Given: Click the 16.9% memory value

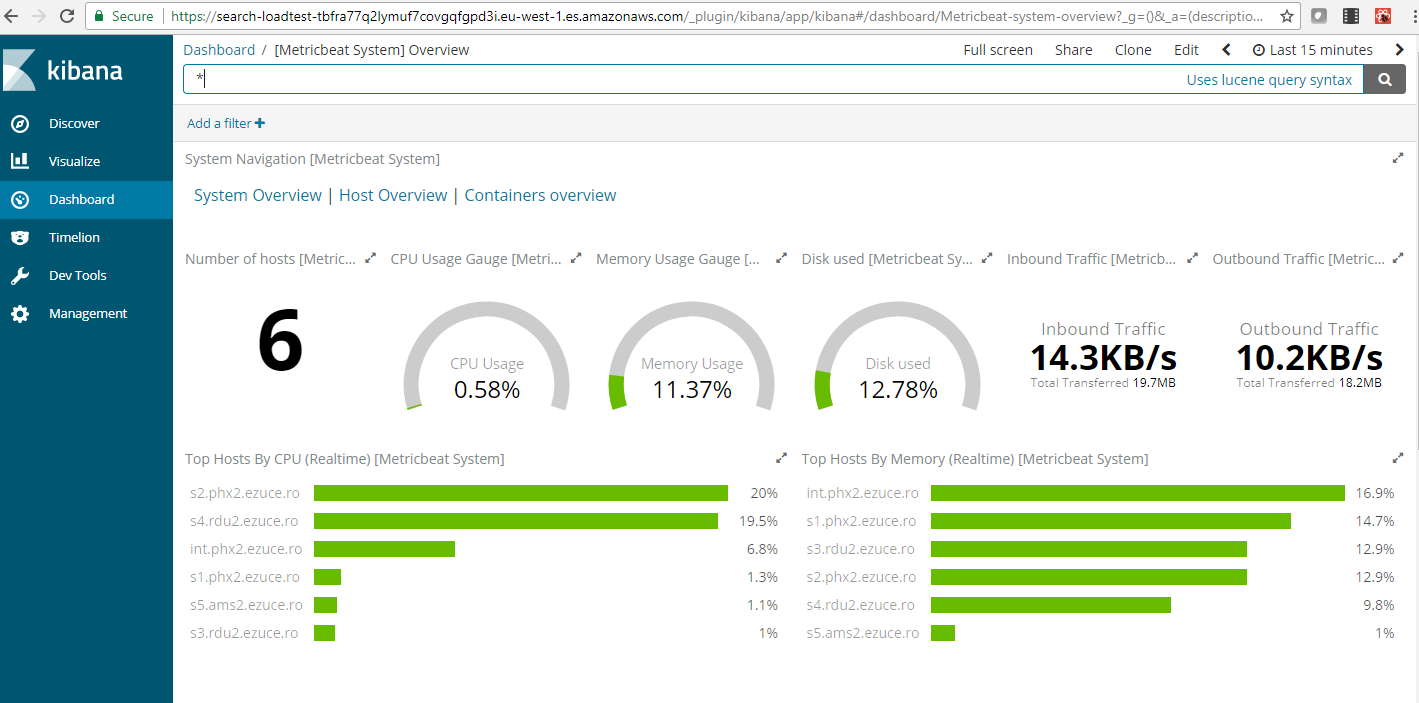Looking at the screenshot, I should 1375,493.
